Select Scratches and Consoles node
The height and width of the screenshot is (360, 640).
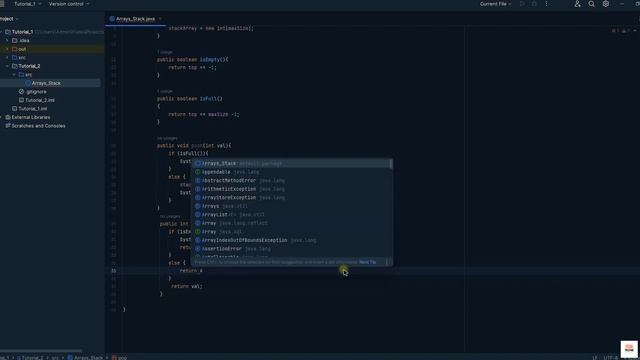pyautogui.click(x=38, y=126)
